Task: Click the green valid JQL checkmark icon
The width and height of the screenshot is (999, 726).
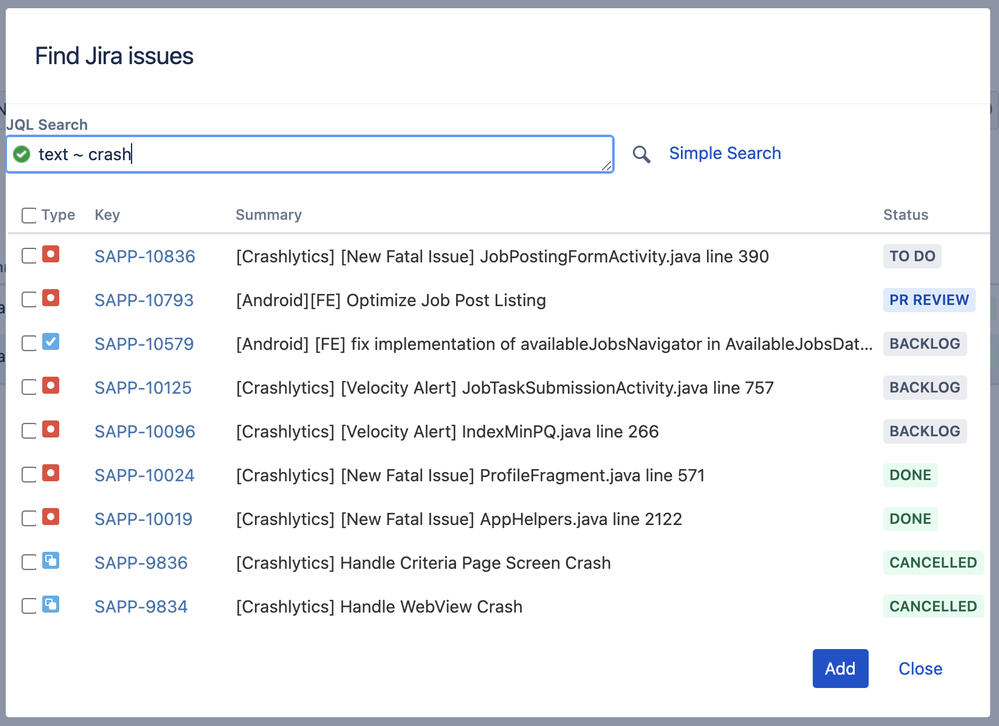Action: [22, 154]
